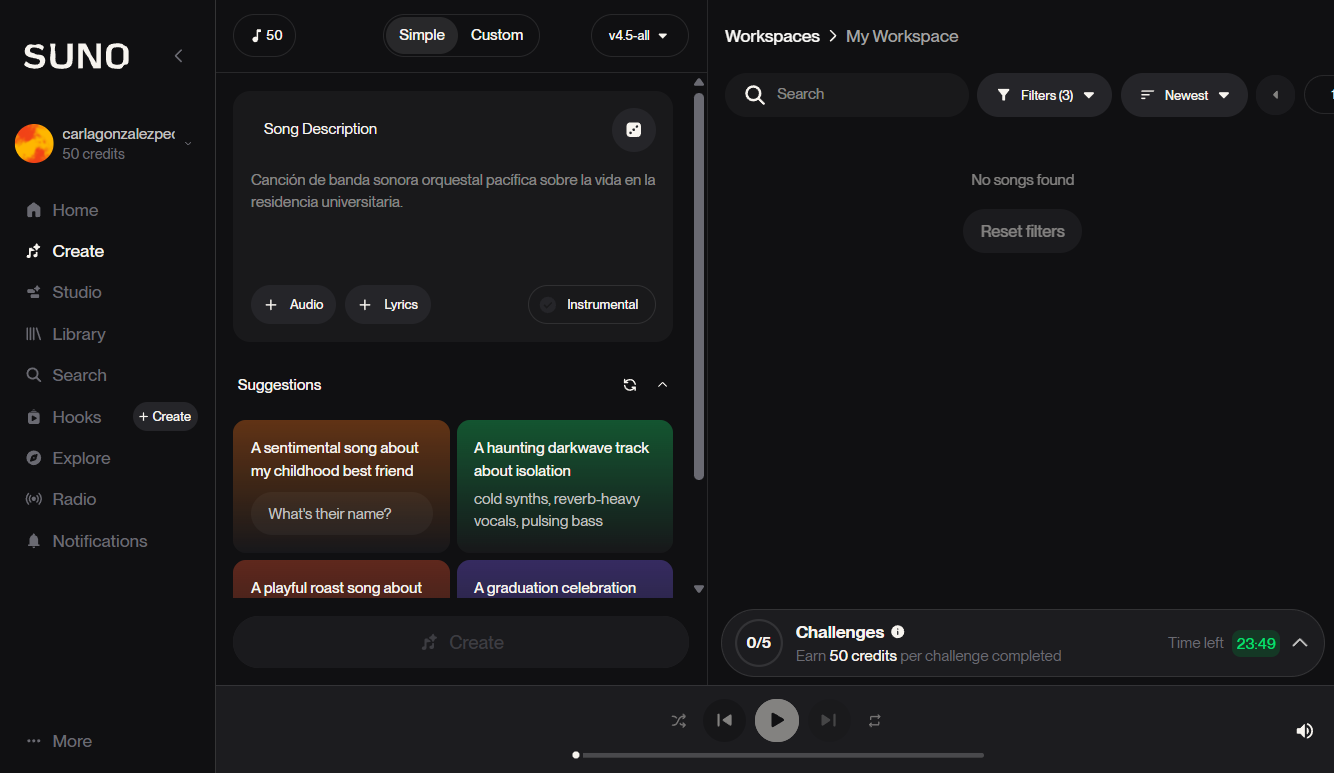Switch to Custom mode

coord(497,35)
